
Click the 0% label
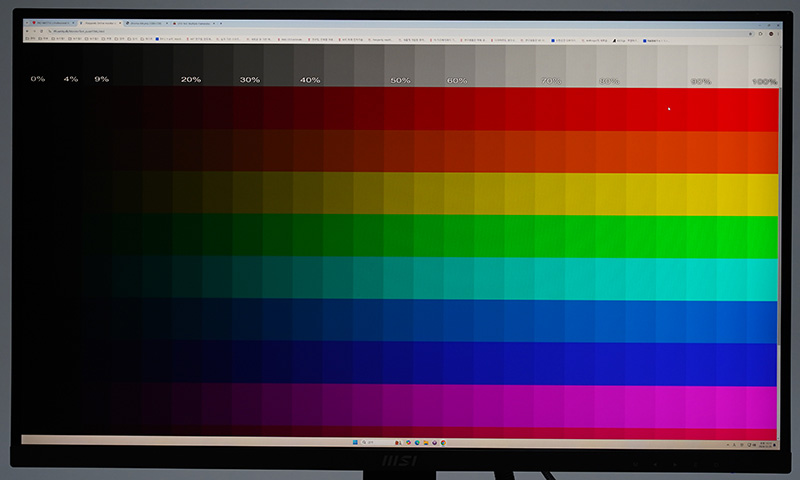(38, 79)
